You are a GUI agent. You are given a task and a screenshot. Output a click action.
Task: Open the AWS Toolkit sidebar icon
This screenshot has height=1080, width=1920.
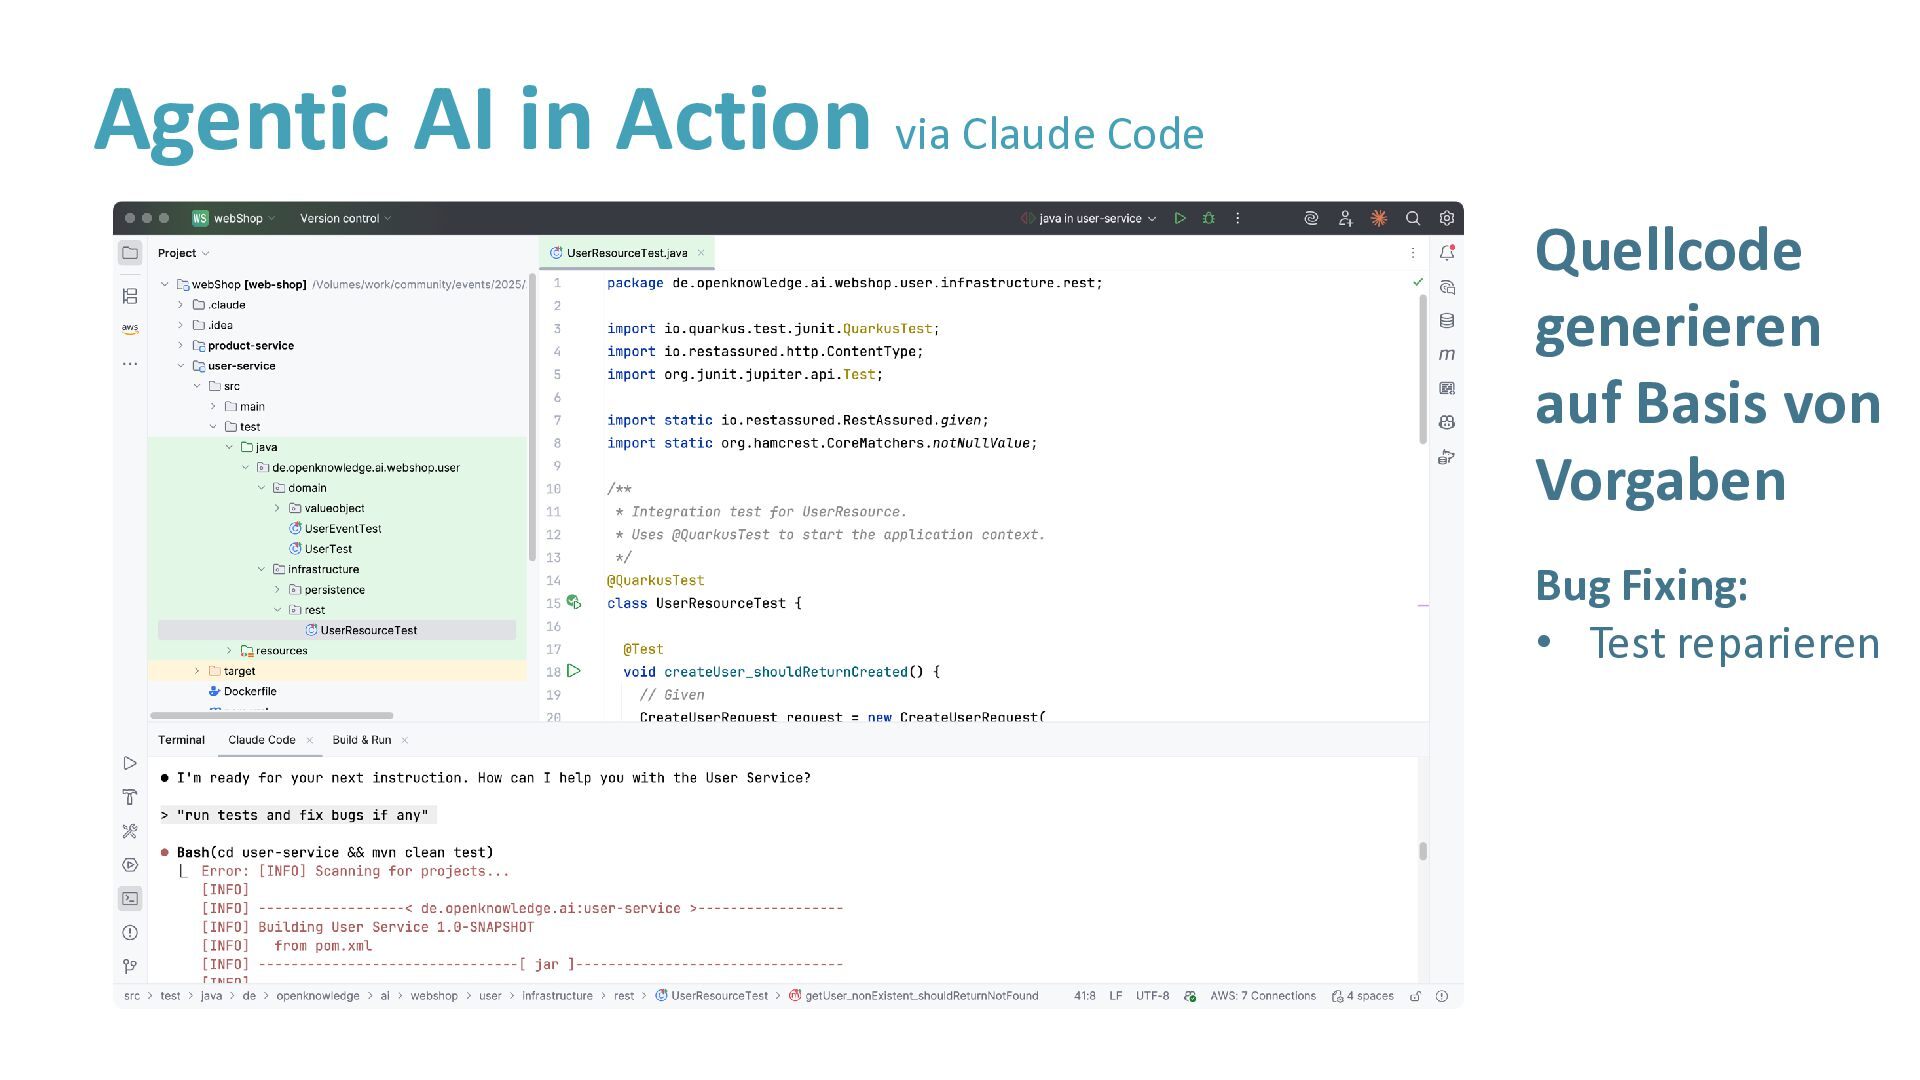[130, 329]
